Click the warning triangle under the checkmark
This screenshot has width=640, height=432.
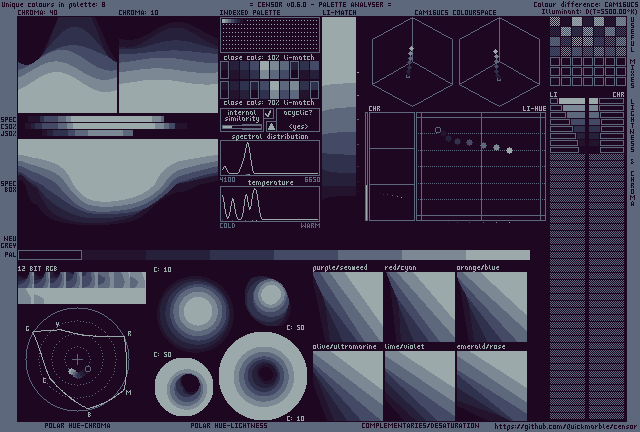(x=271, y=126)
